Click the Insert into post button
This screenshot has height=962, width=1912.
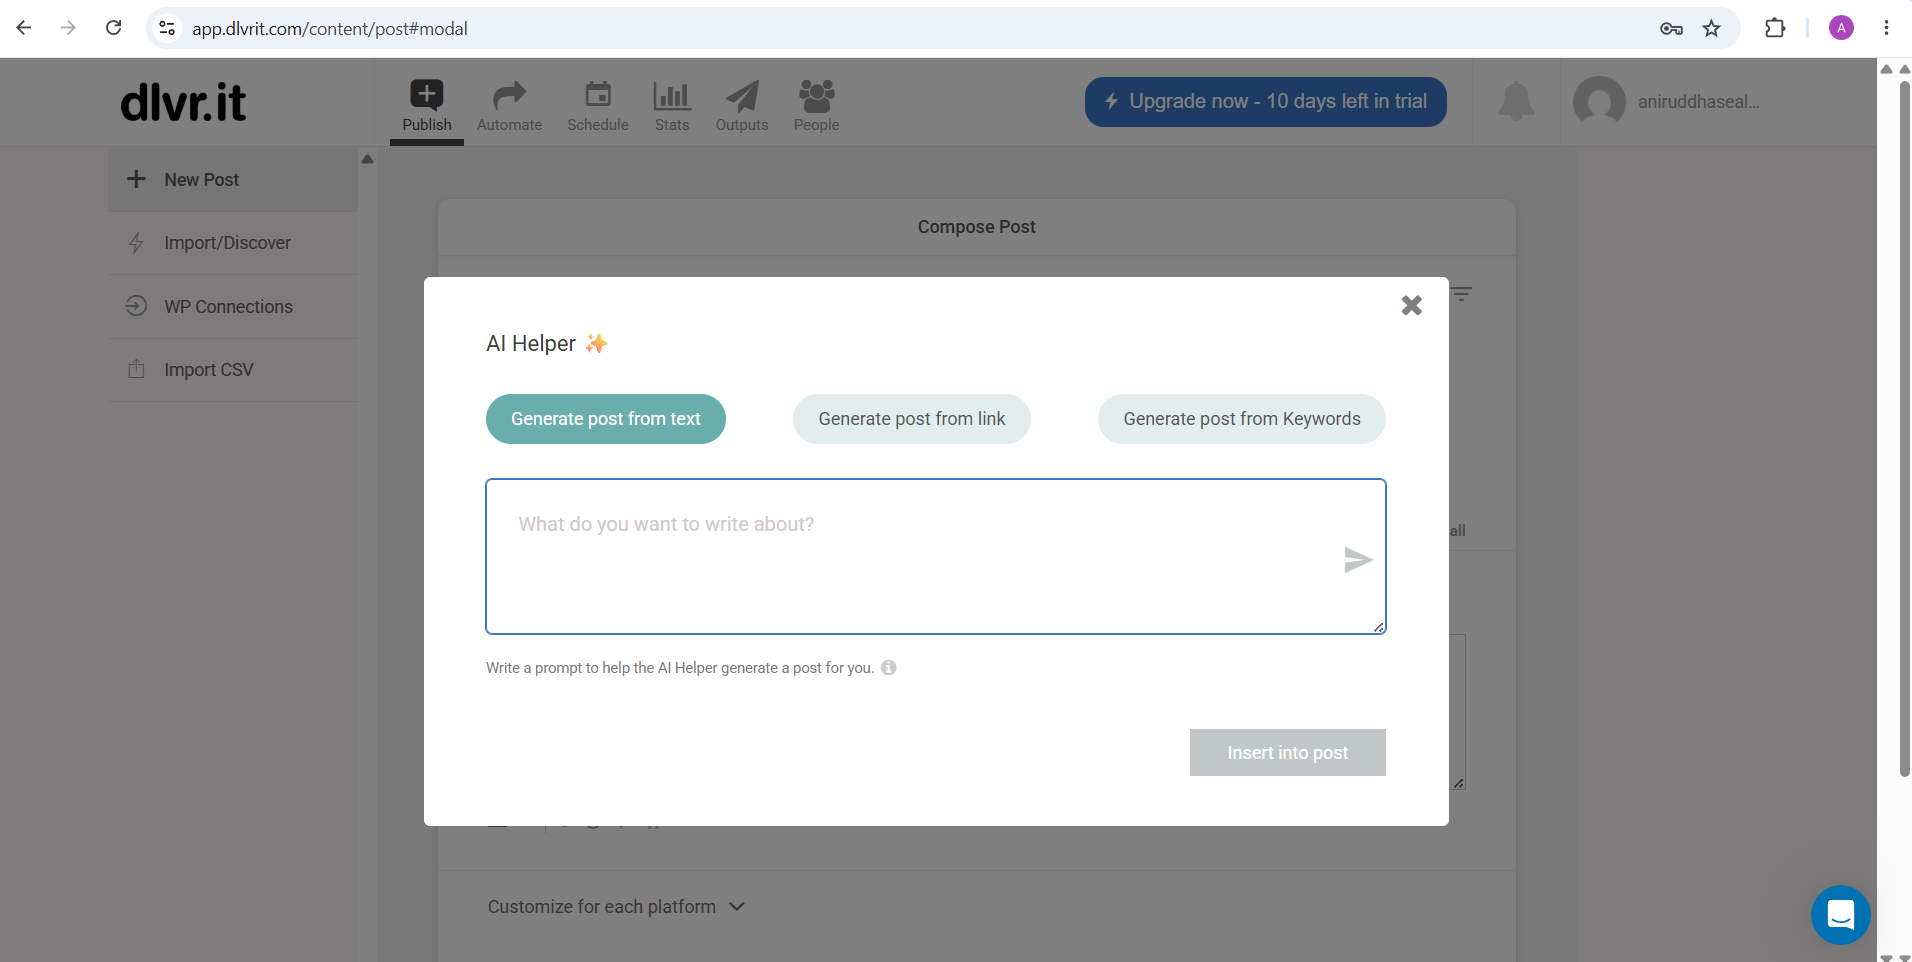click(x=1288, y=752)
